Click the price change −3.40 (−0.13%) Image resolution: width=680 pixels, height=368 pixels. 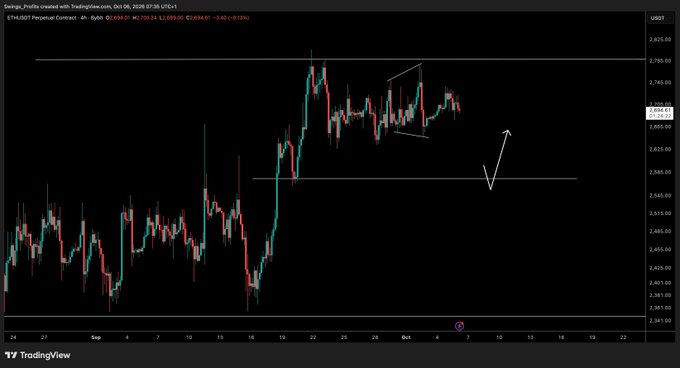pyautogui.click(x=231, y=18)
